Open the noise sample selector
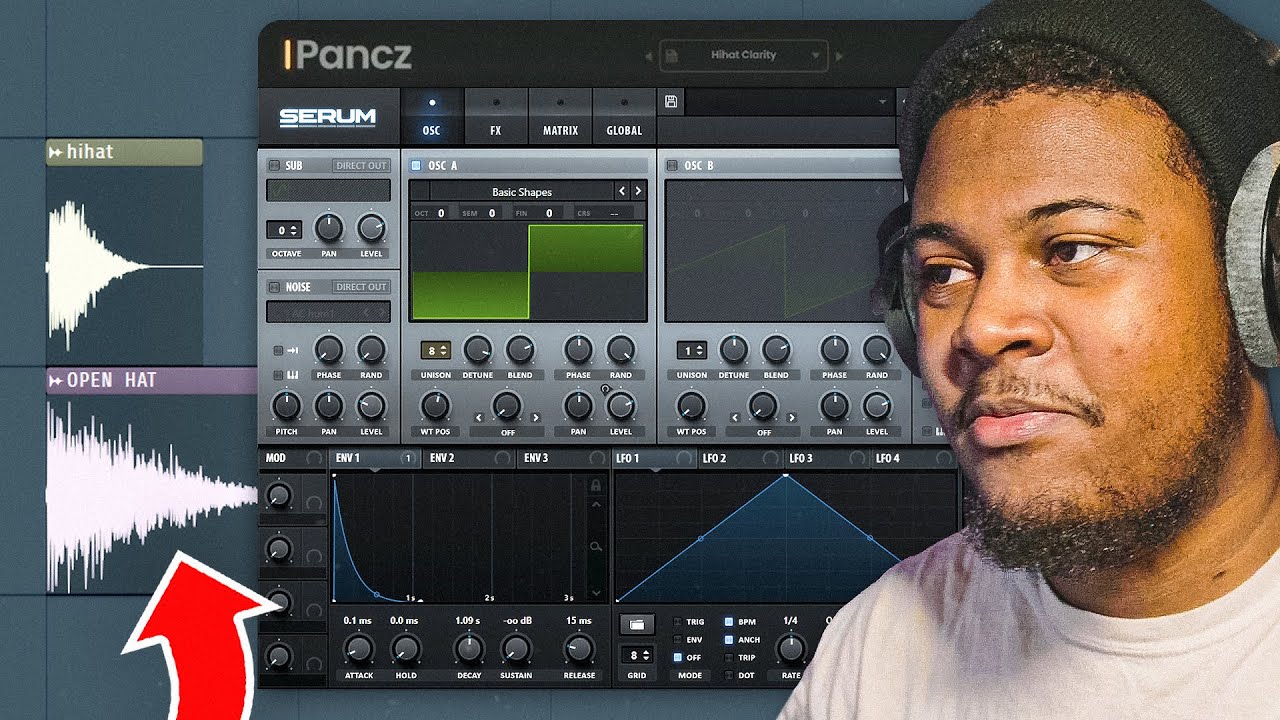 click(328, 312)
